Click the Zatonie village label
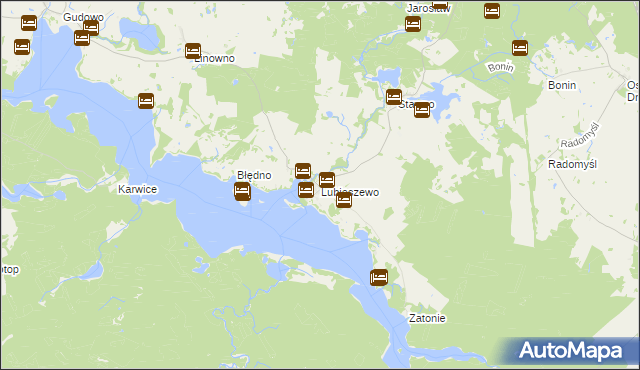The width and height of the screenshot is (640, 370). 427,318
